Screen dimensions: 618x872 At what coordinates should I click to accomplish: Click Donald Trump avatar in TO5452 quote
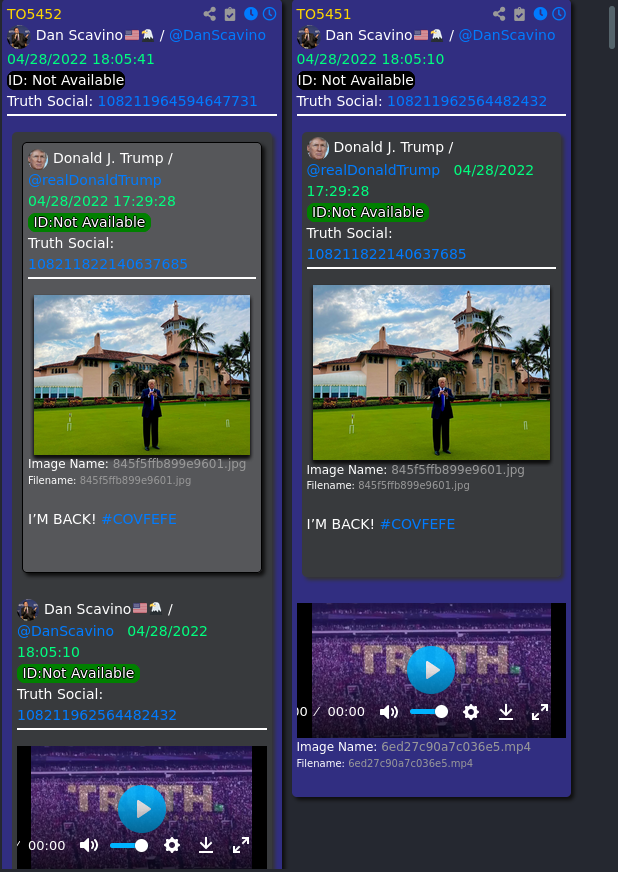pos(38,160)
